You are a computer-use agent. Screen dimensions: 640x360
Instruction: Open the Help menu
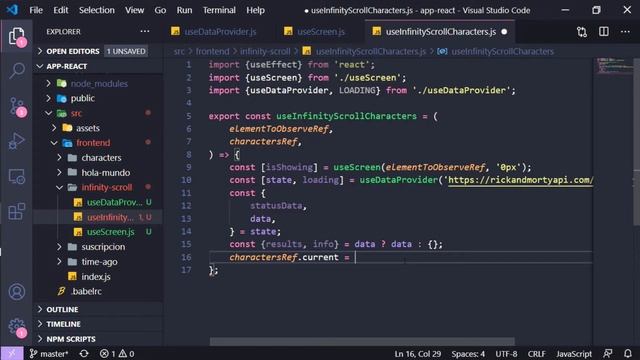(x=256, y=10)
